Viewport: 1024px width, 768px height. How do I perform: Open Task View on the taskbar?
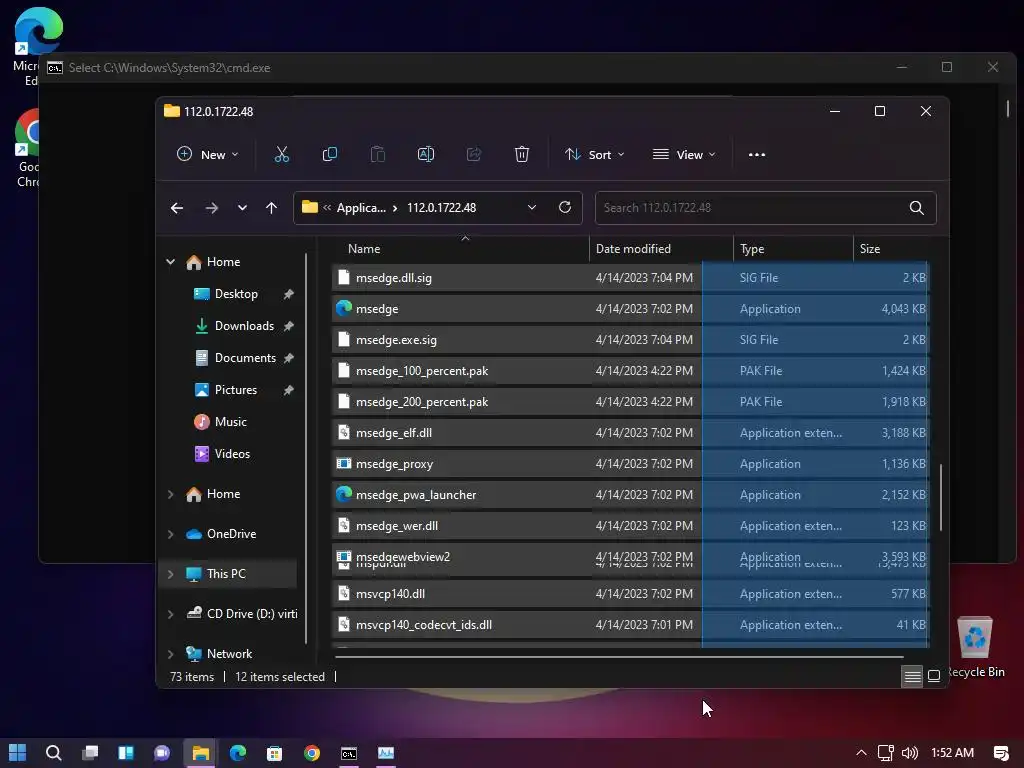[90, 753]
